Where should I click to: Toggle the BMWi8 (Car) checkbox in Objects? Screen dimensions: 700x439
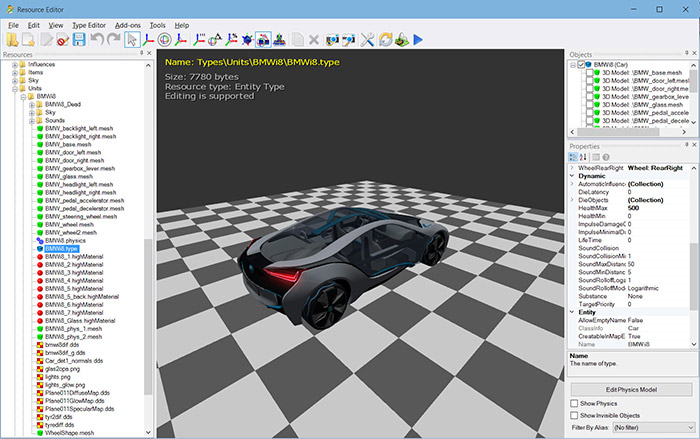(581, 65)
